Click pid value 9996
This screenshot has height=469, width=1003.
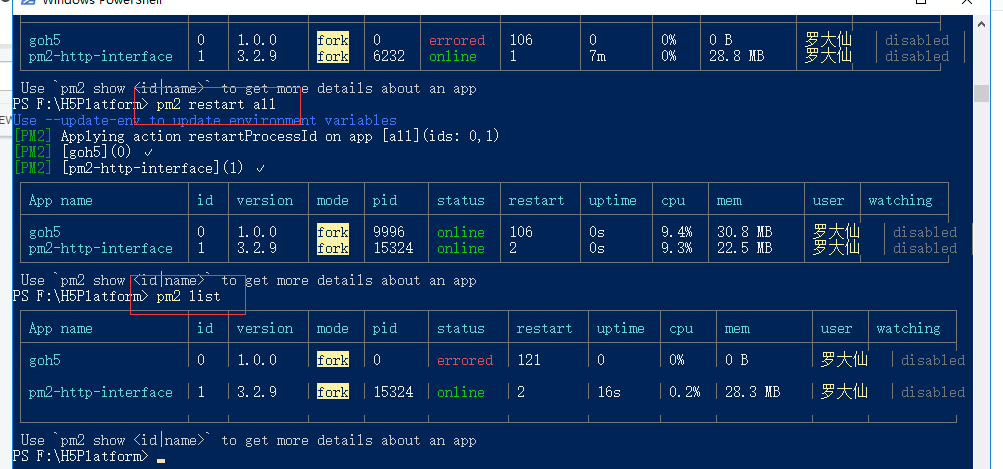pos(389,232)
